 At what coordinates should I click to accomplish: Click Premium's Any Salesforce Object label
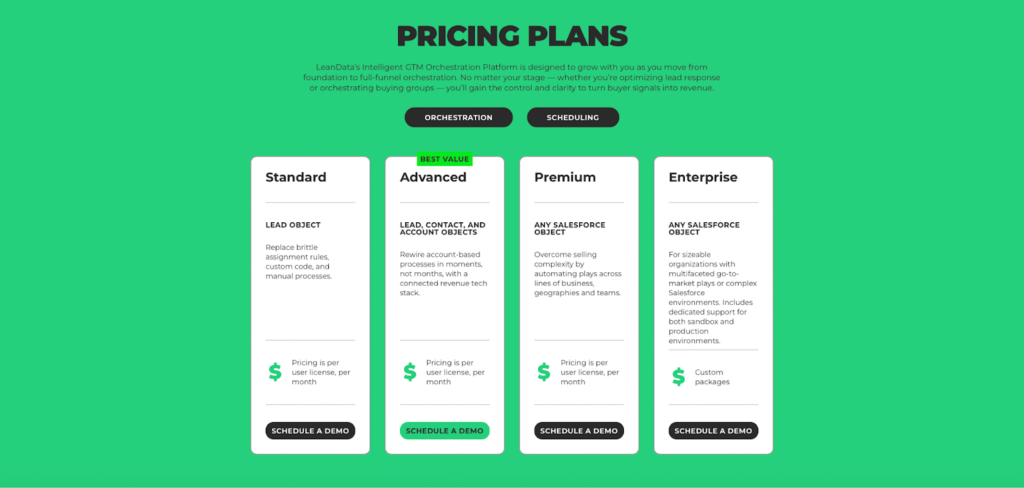point(570,229)
